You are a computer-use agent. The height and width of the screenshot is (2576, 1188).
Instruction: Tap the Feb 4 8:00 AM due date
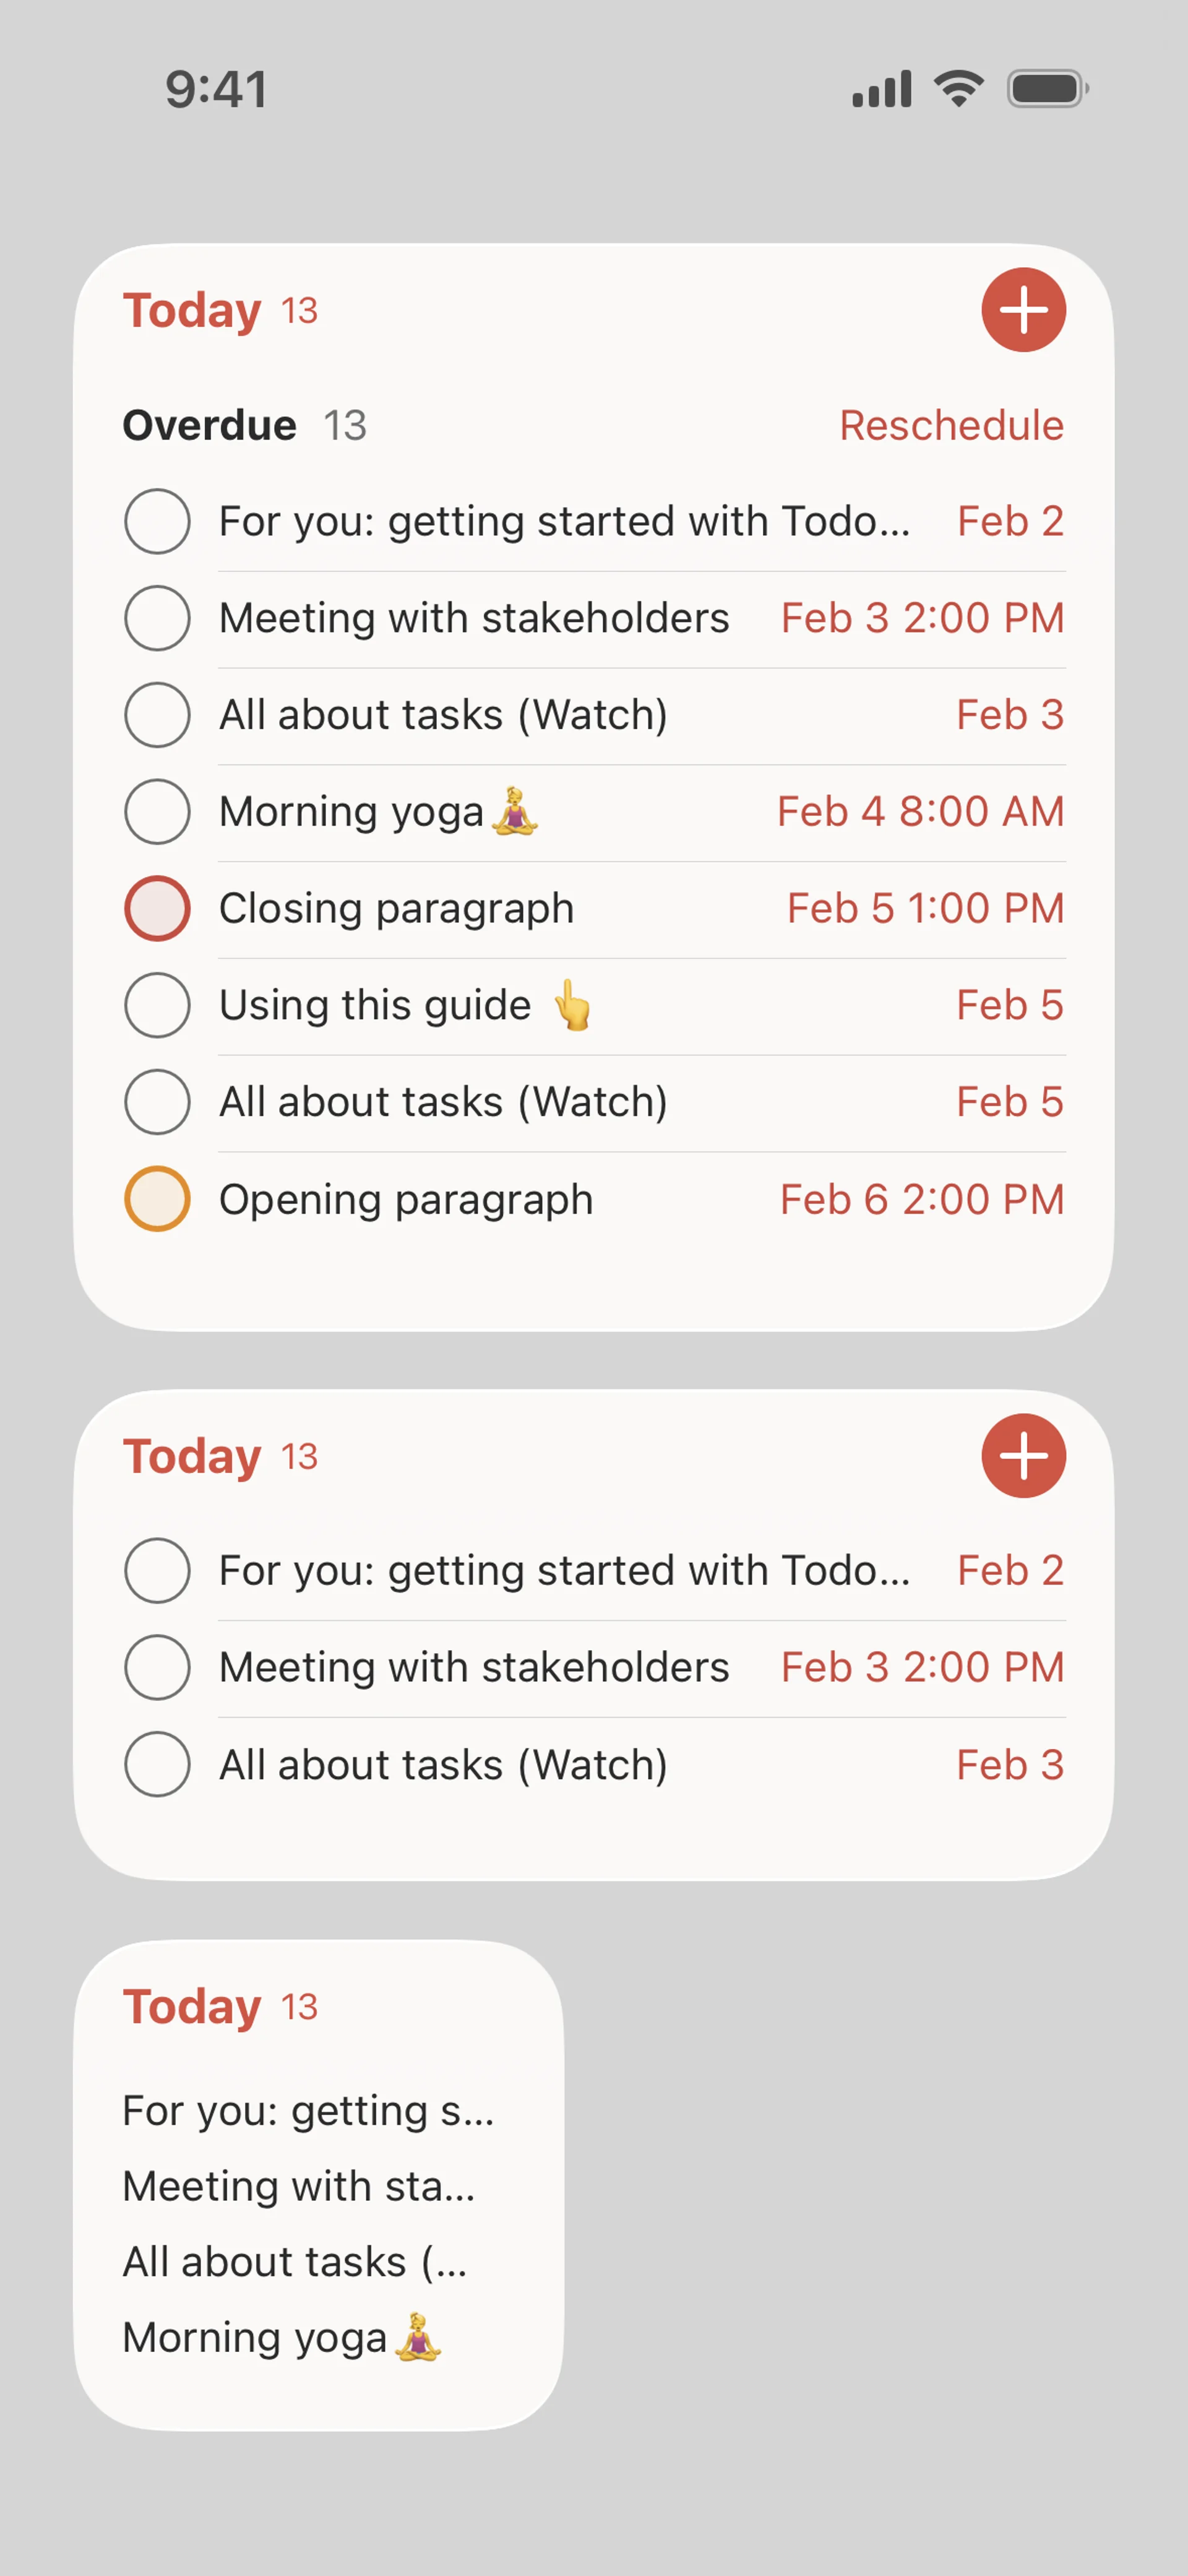[920, 811]
